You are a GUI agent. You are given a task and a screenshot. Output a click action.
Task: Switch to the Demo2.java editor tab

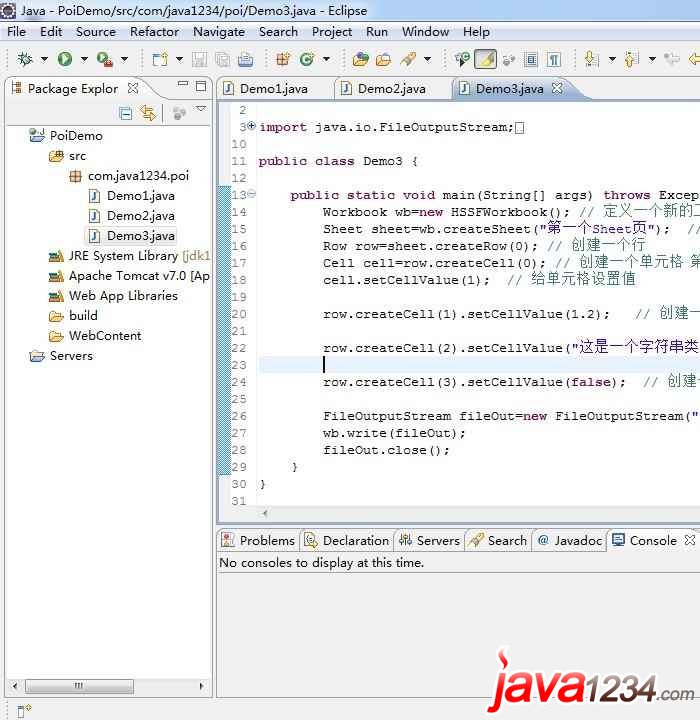pyautogui.click(x=392, y=89)
